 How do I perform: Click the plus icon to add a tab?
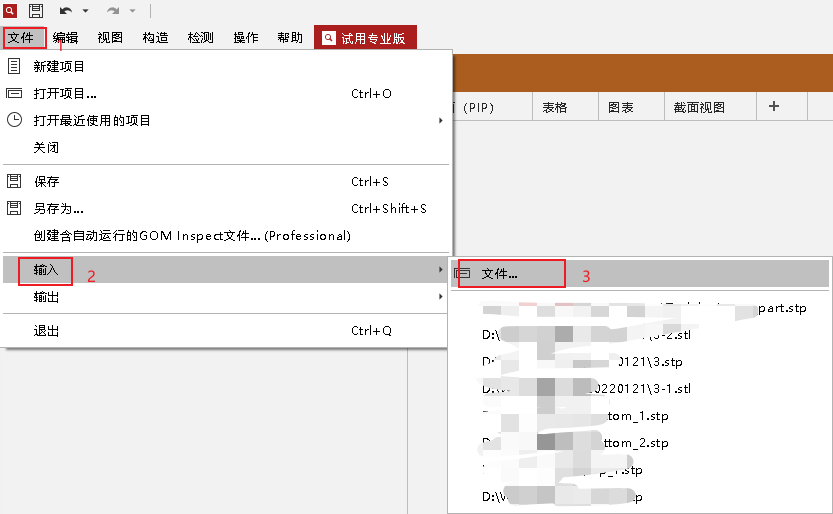coord(773,107)
